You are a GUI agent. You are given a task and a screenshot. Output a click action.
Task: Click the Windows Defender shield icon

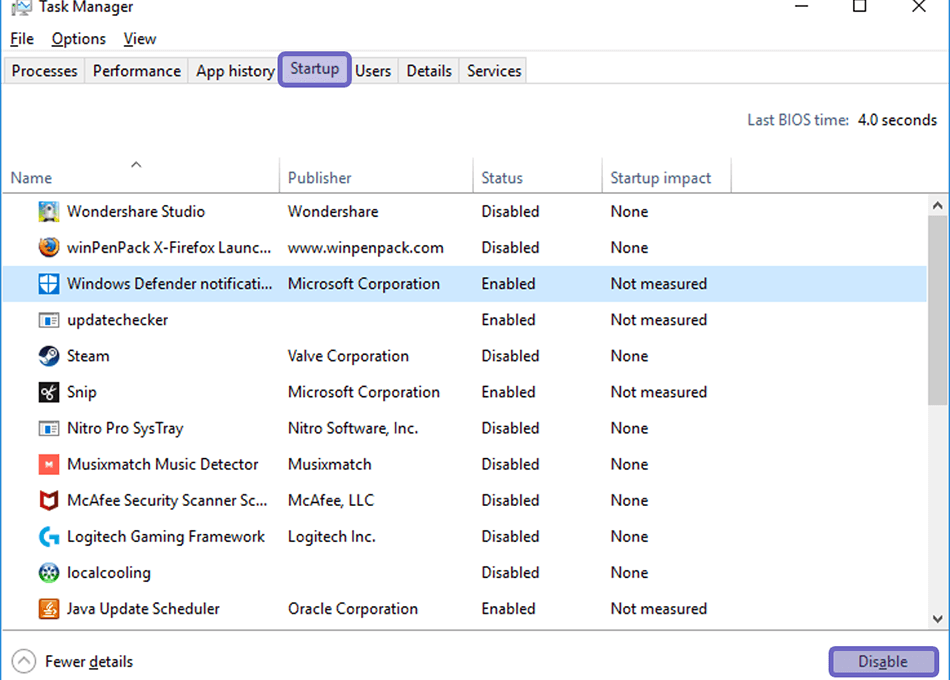[48, 284]
